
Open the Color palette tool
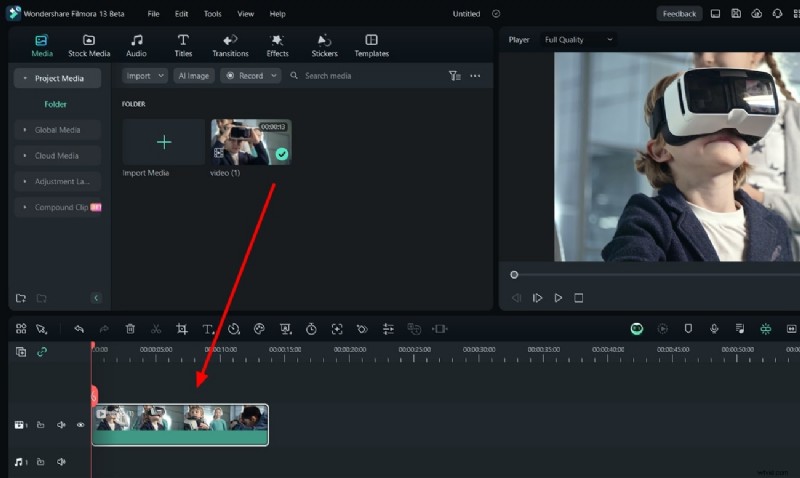point(259,329)
